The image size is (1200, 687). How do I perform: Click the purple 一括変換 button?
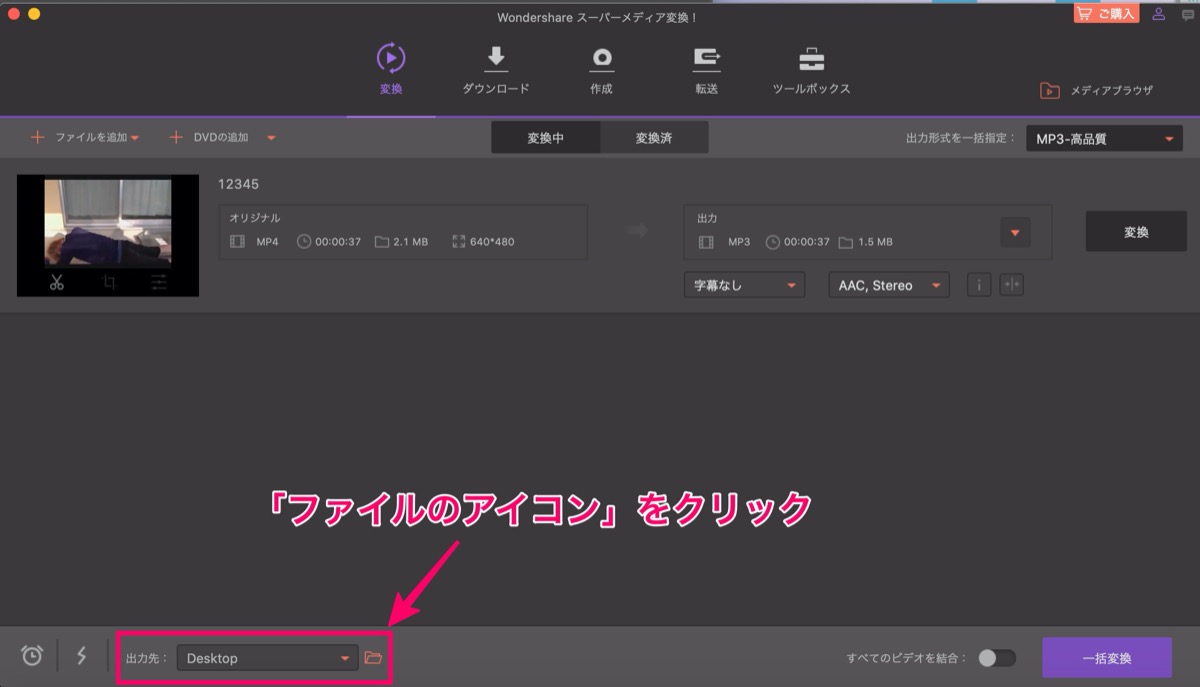(1107, 658)
